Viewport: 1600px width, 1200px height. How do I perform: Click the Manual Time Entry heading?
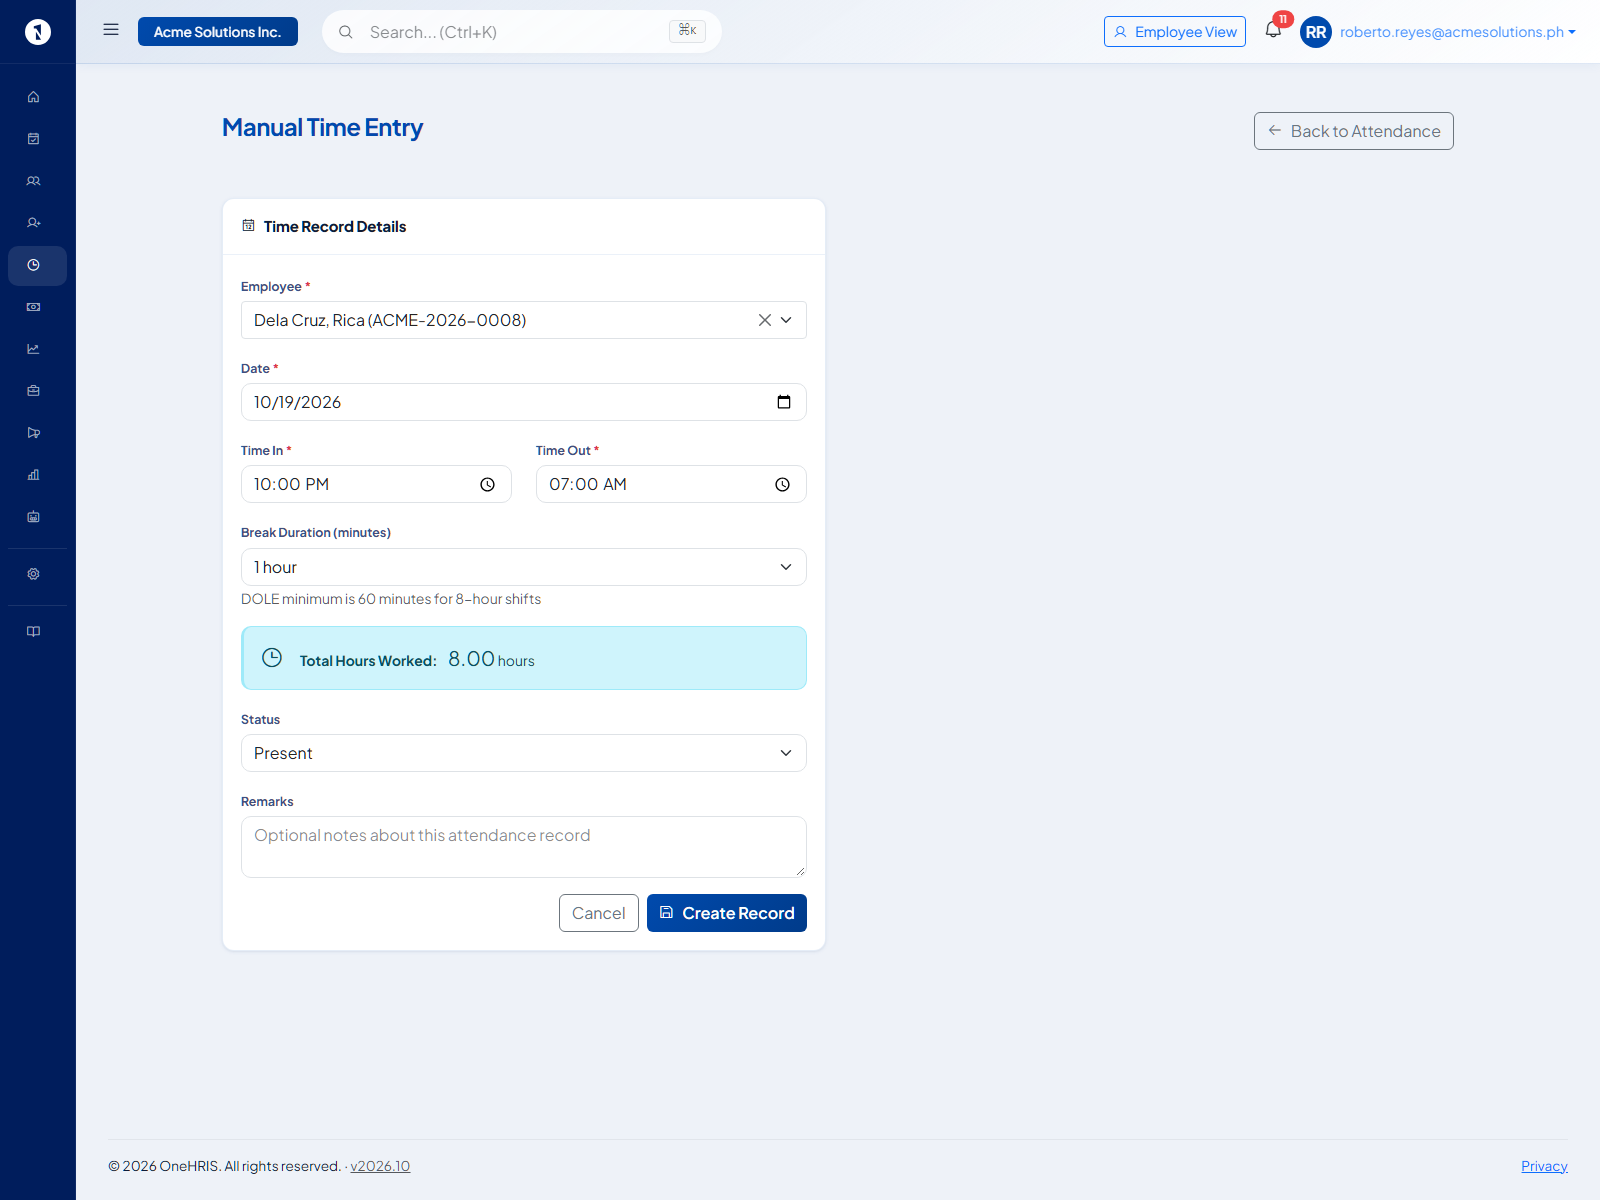point(322,128)
